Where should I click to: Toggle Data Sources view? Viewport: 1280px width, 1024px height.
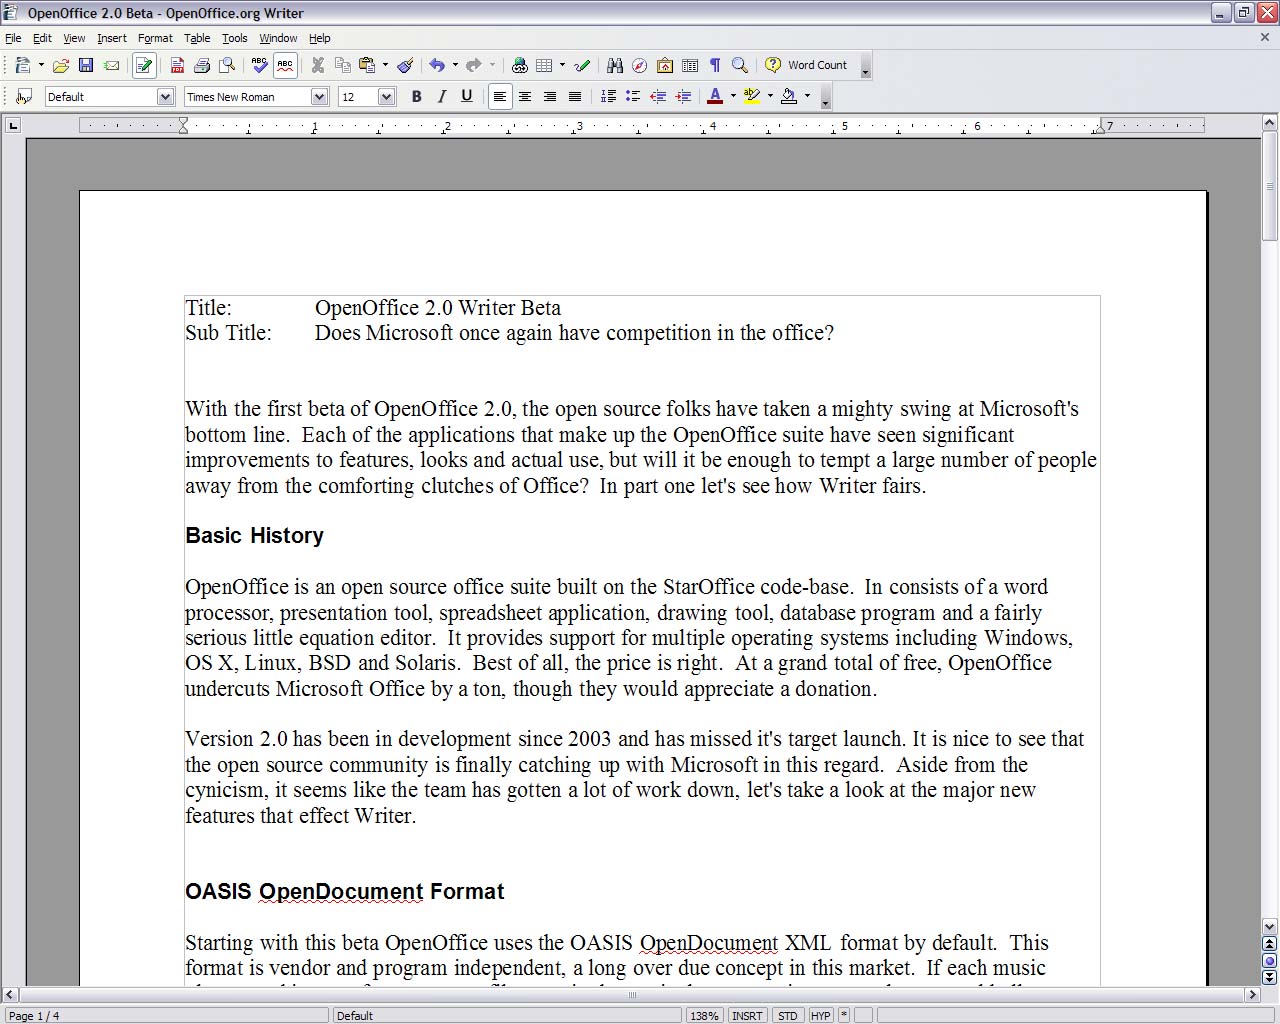coord(690,65)
